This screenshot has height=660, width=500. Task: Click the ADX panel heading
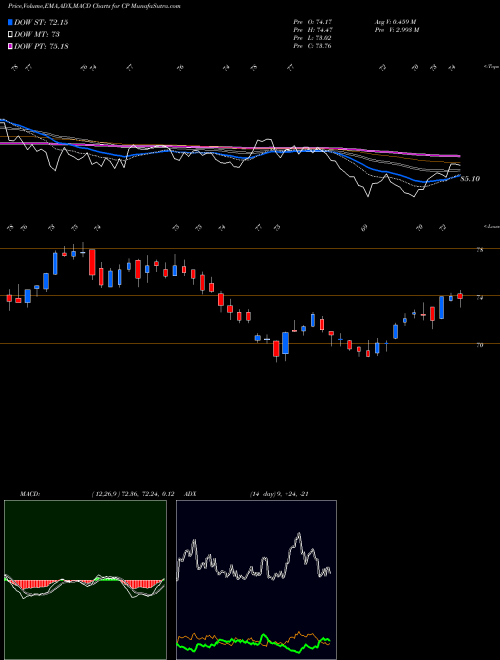(190, 494)
